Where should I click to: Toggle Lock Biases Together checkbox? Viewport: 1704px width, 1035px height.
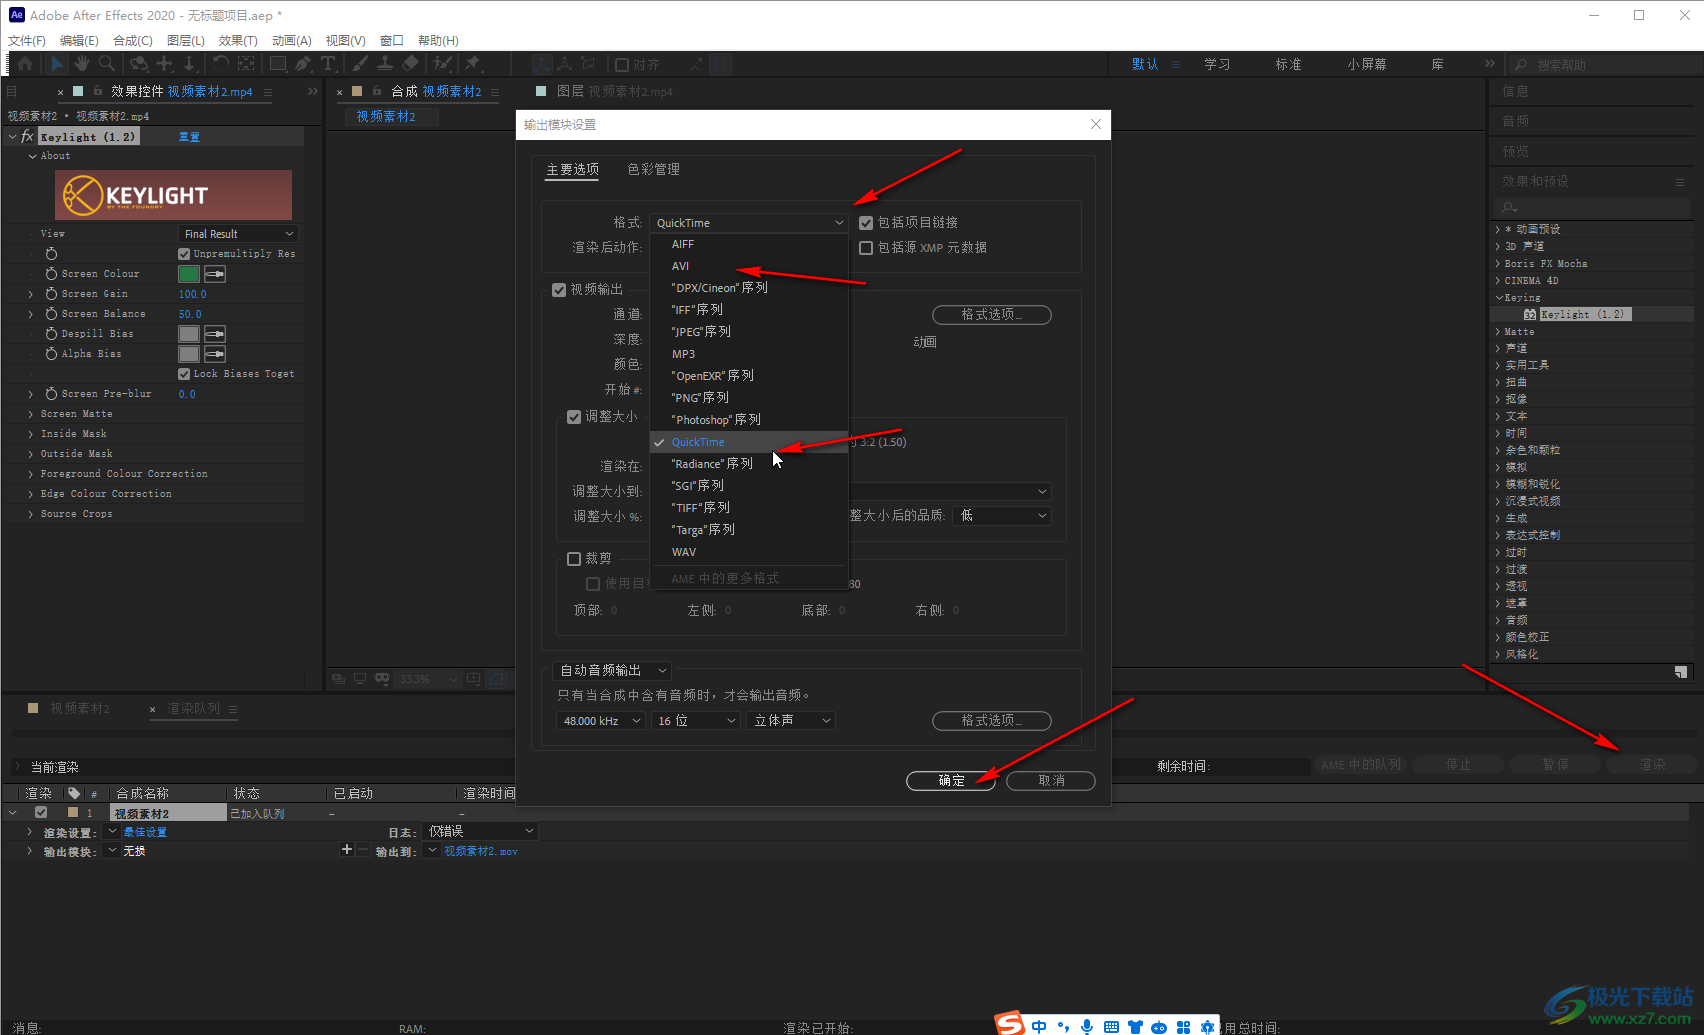(184, 374)
